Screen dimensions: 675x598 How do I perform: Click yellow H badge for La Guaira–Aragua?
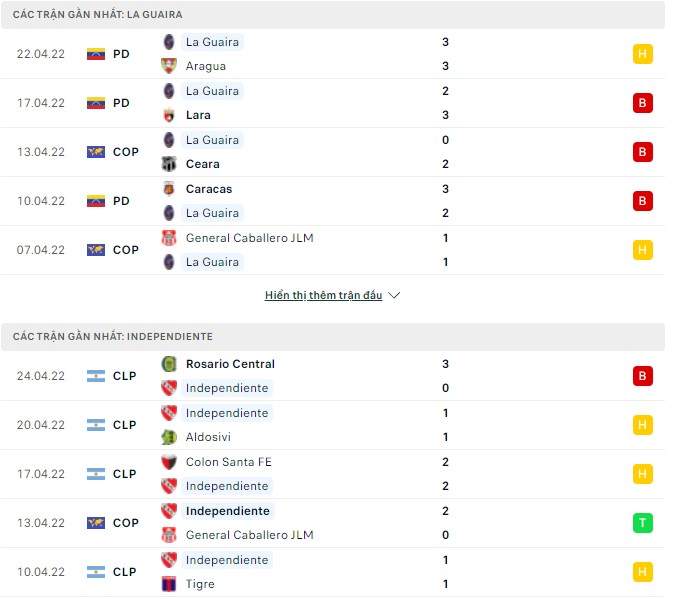pyautogui.click(x=643, y=54)
